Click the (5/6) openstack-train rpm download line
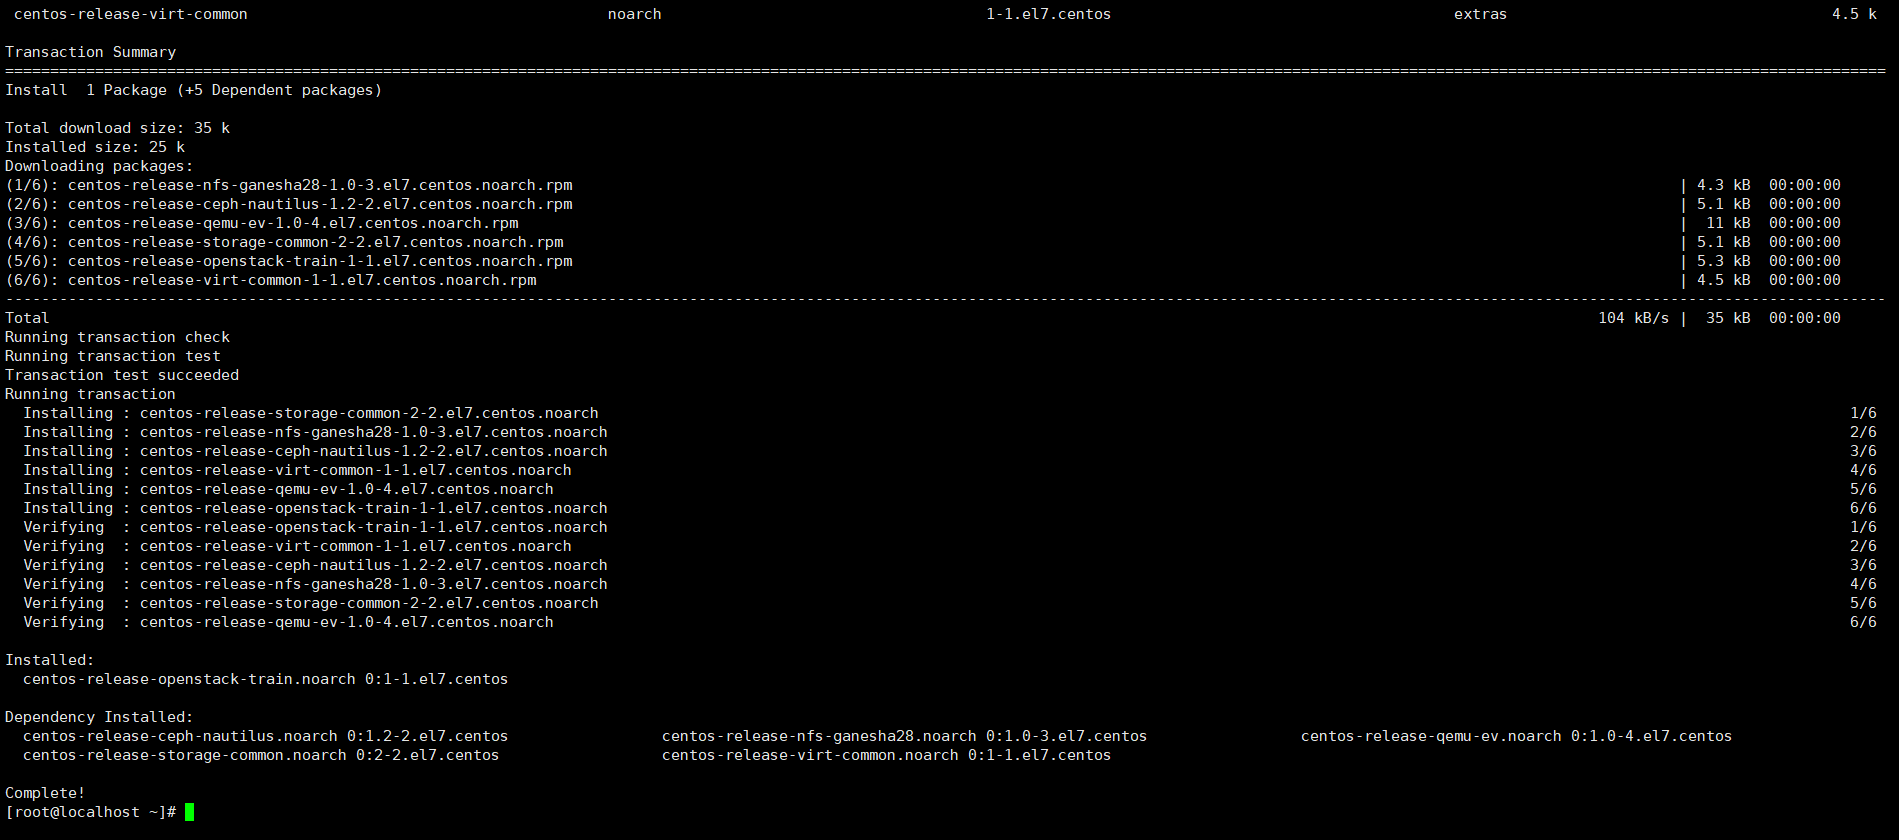Viewport: 1899px width, 840px height. [x=289, y=261]
